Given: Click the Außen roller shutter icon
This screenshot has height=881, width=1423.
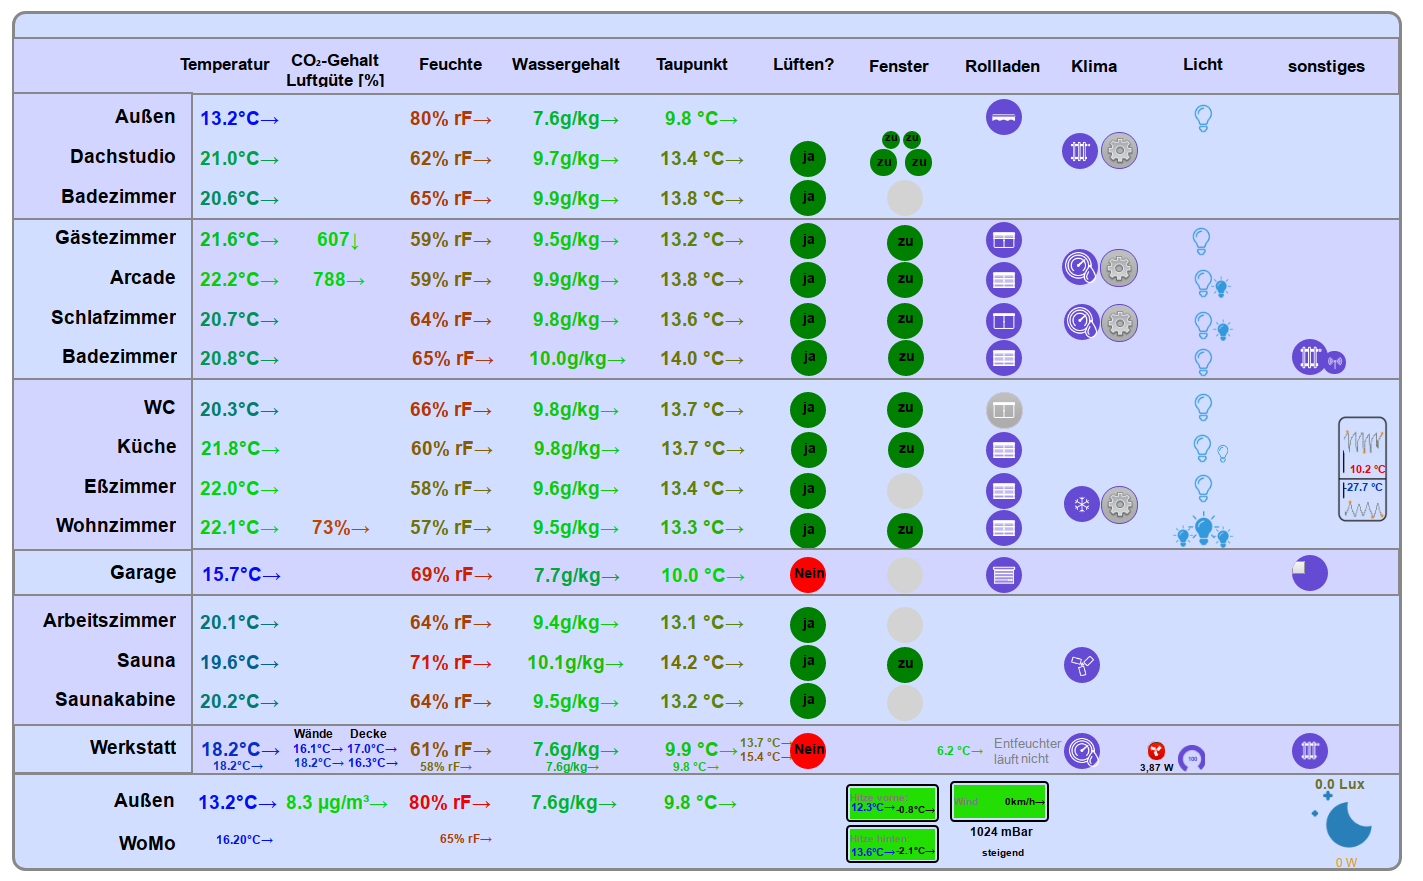Looking at the screenshot, I should tap(1004, 118).
